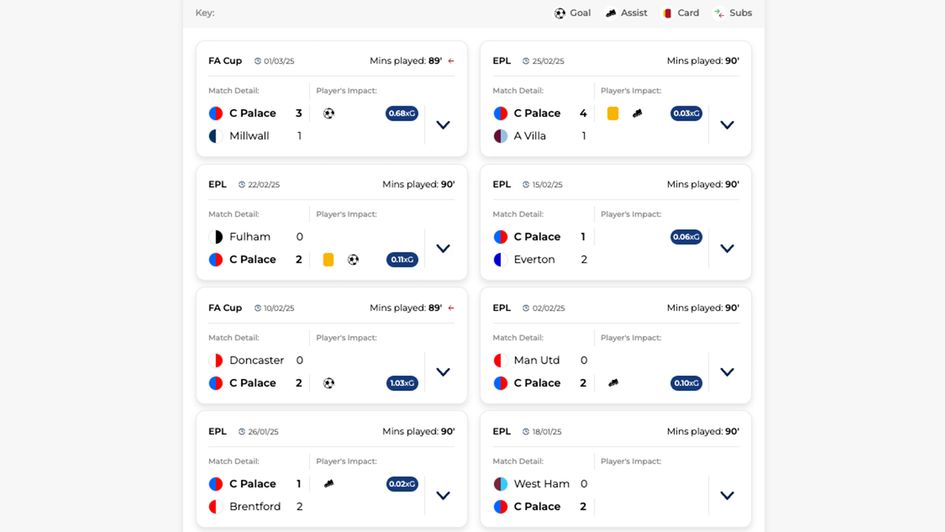This screenshot has height=532, width=945.
Task: Click the 0.68xG badge in Millwall match
Action: [402, 113]
